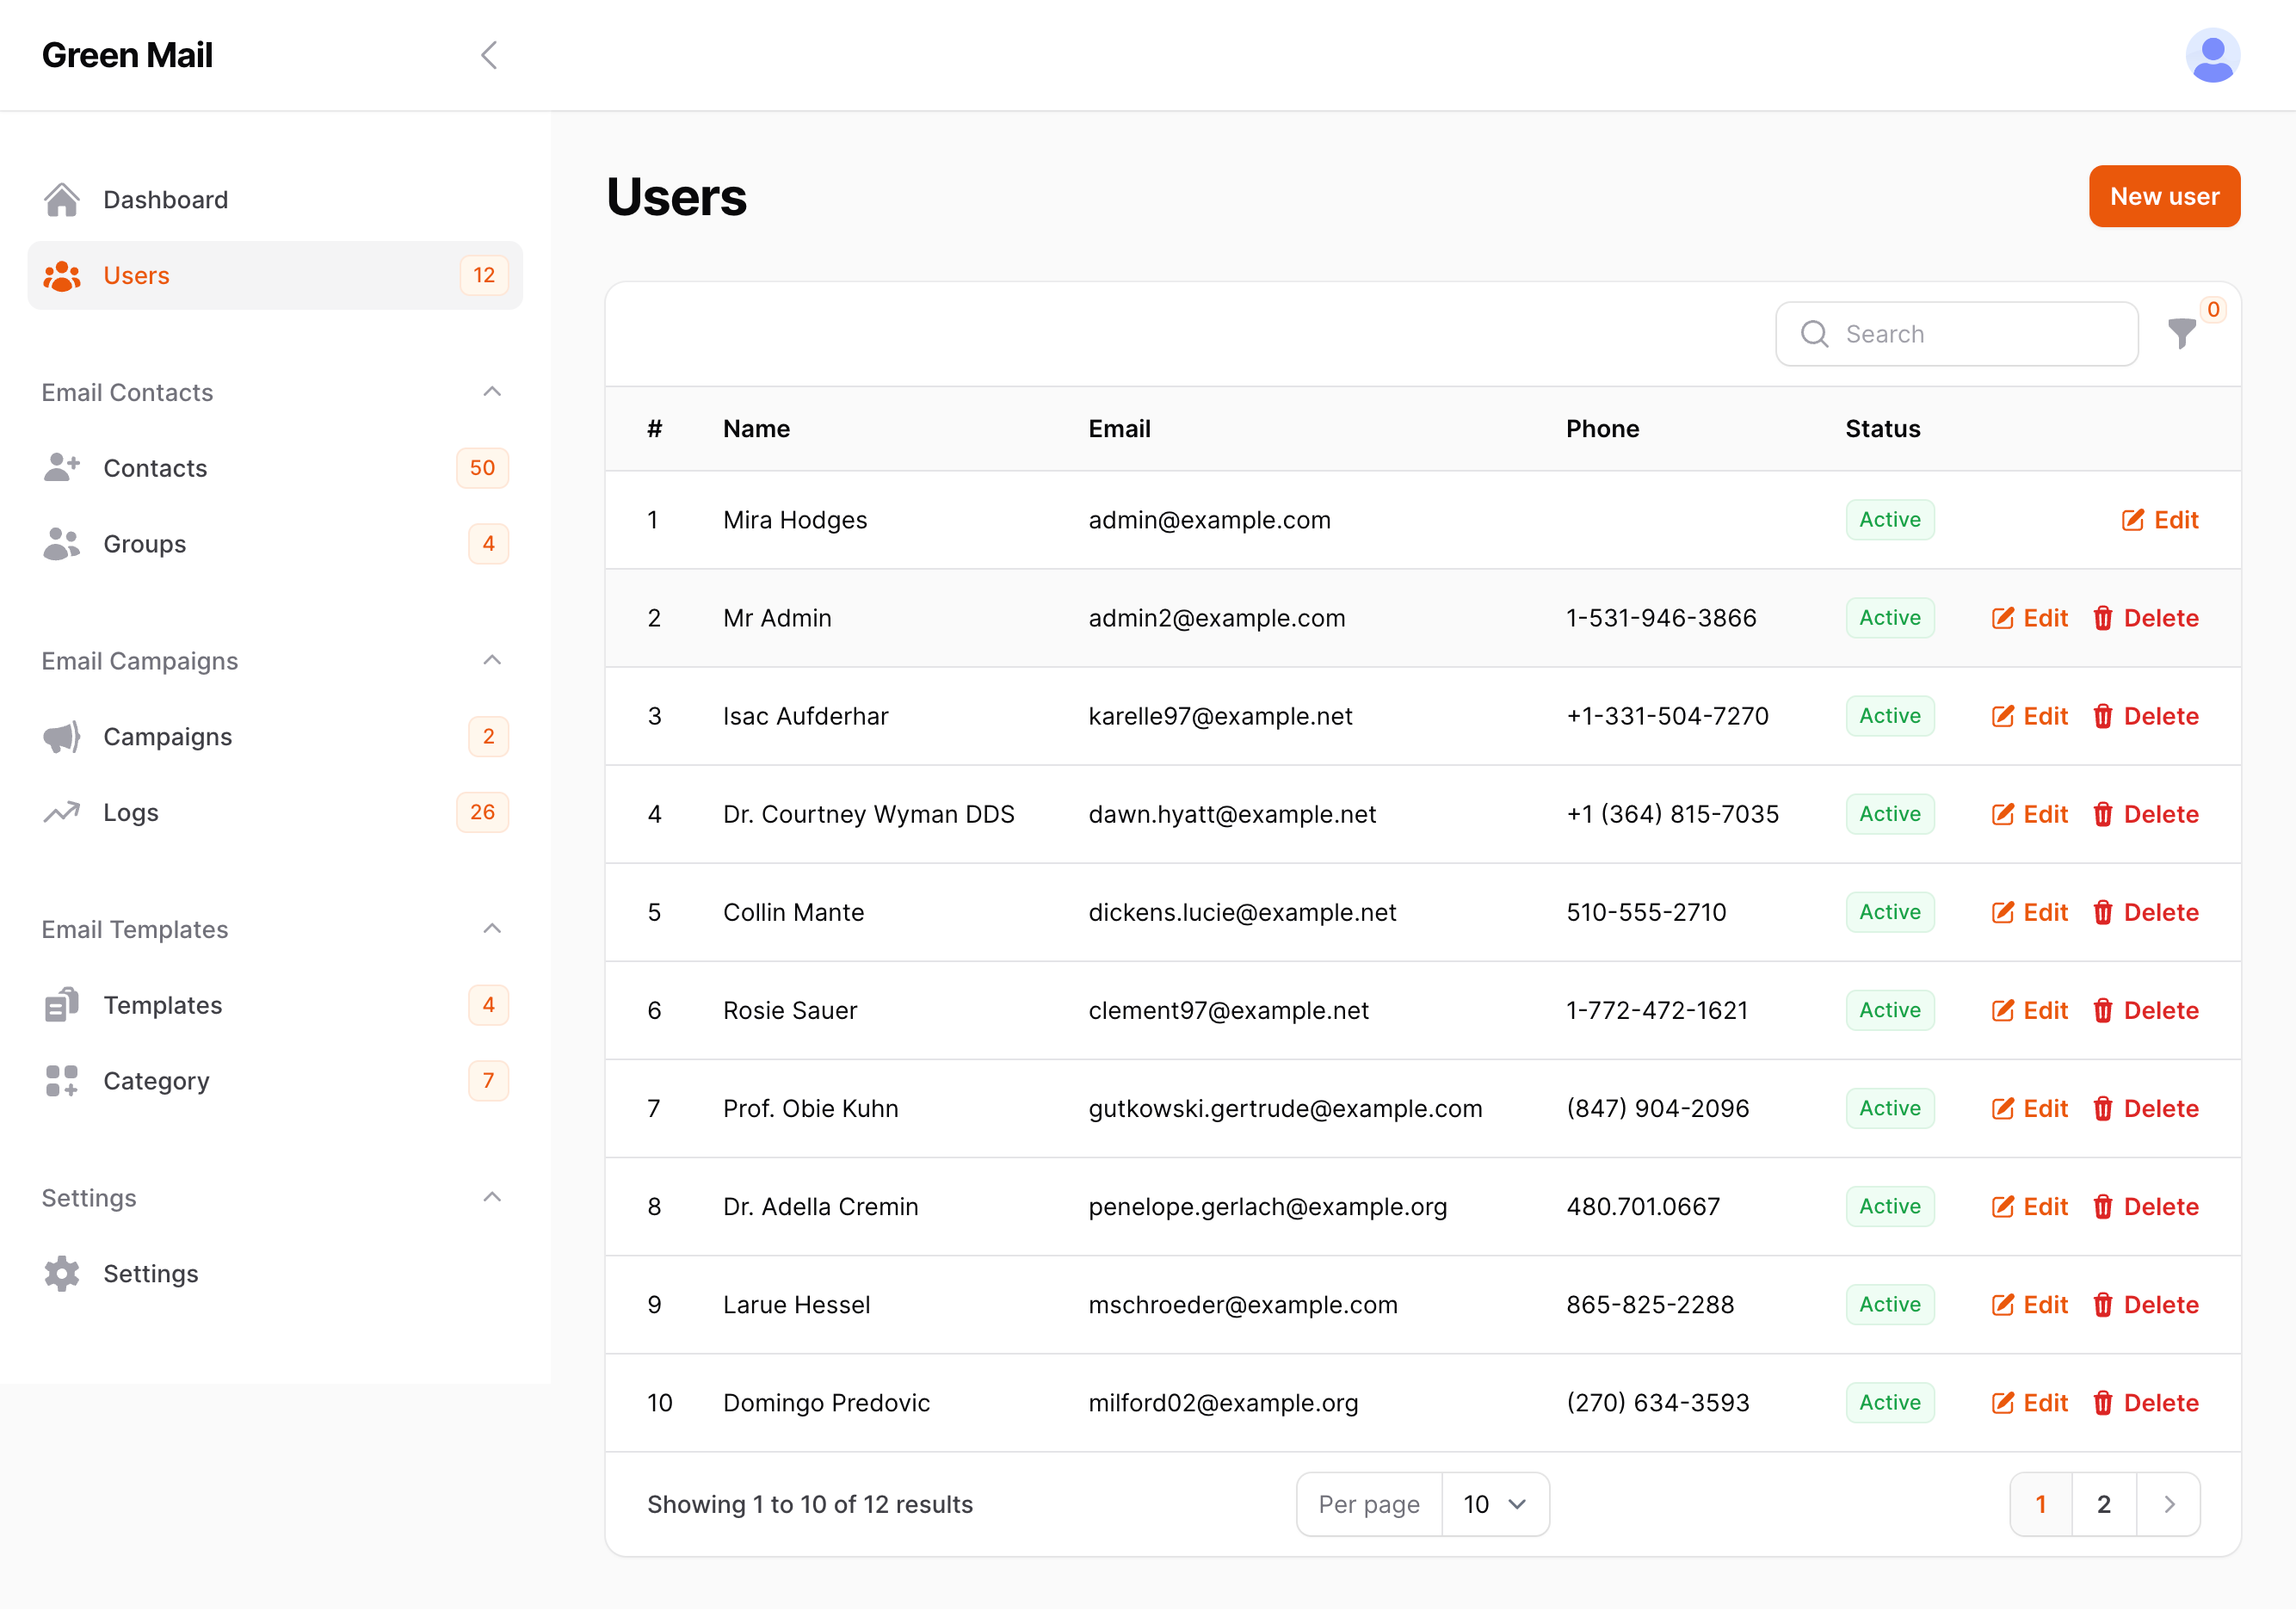This screenshot has height=1611, width=2296.
Task: Click the New user button
Action: click(2164, 196)
